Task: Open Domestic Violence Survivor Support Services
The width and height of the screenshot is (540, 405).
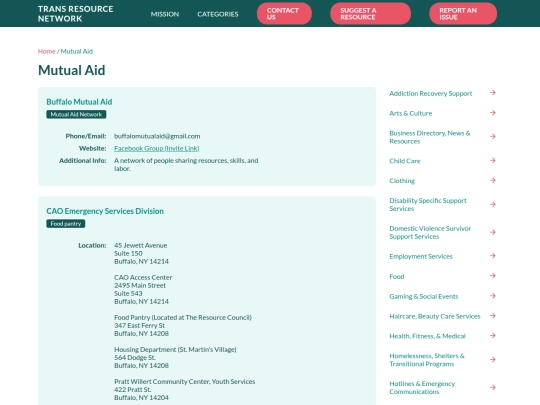Action: [x=430, y=232]
